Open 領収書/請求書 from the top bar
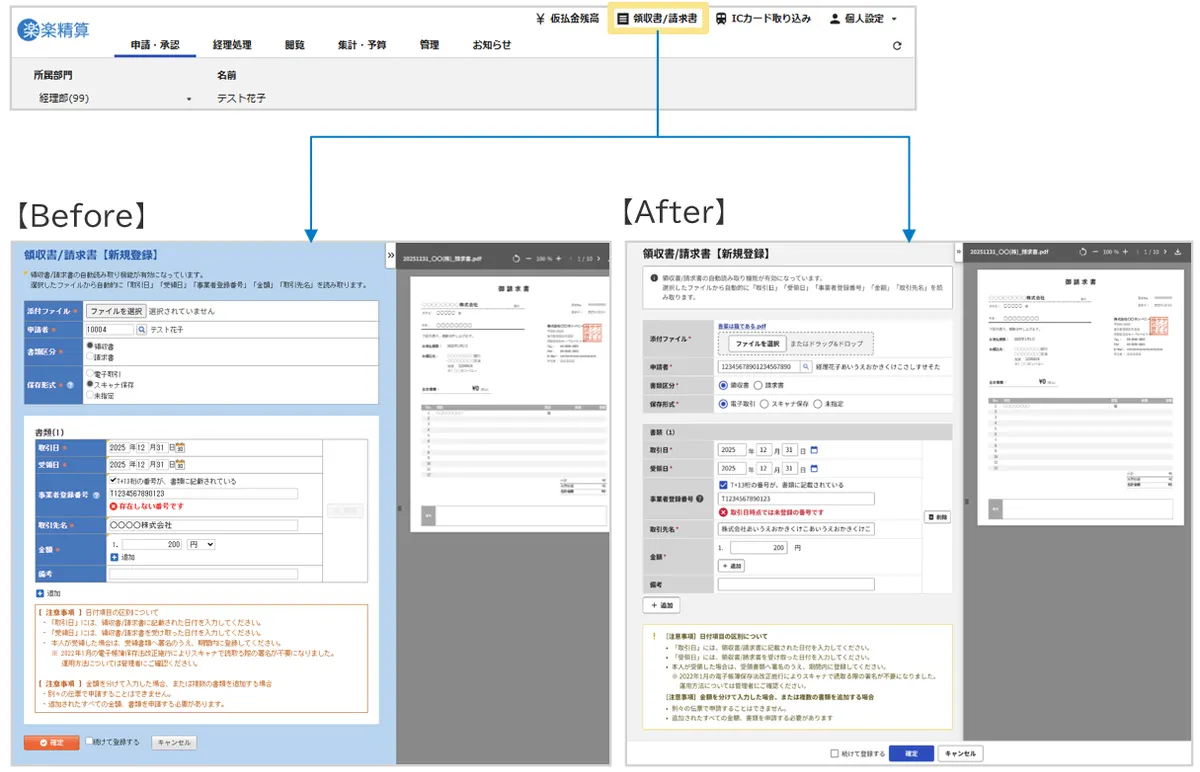The width and height of the screenshot is (1200, 772). (658, 19)
